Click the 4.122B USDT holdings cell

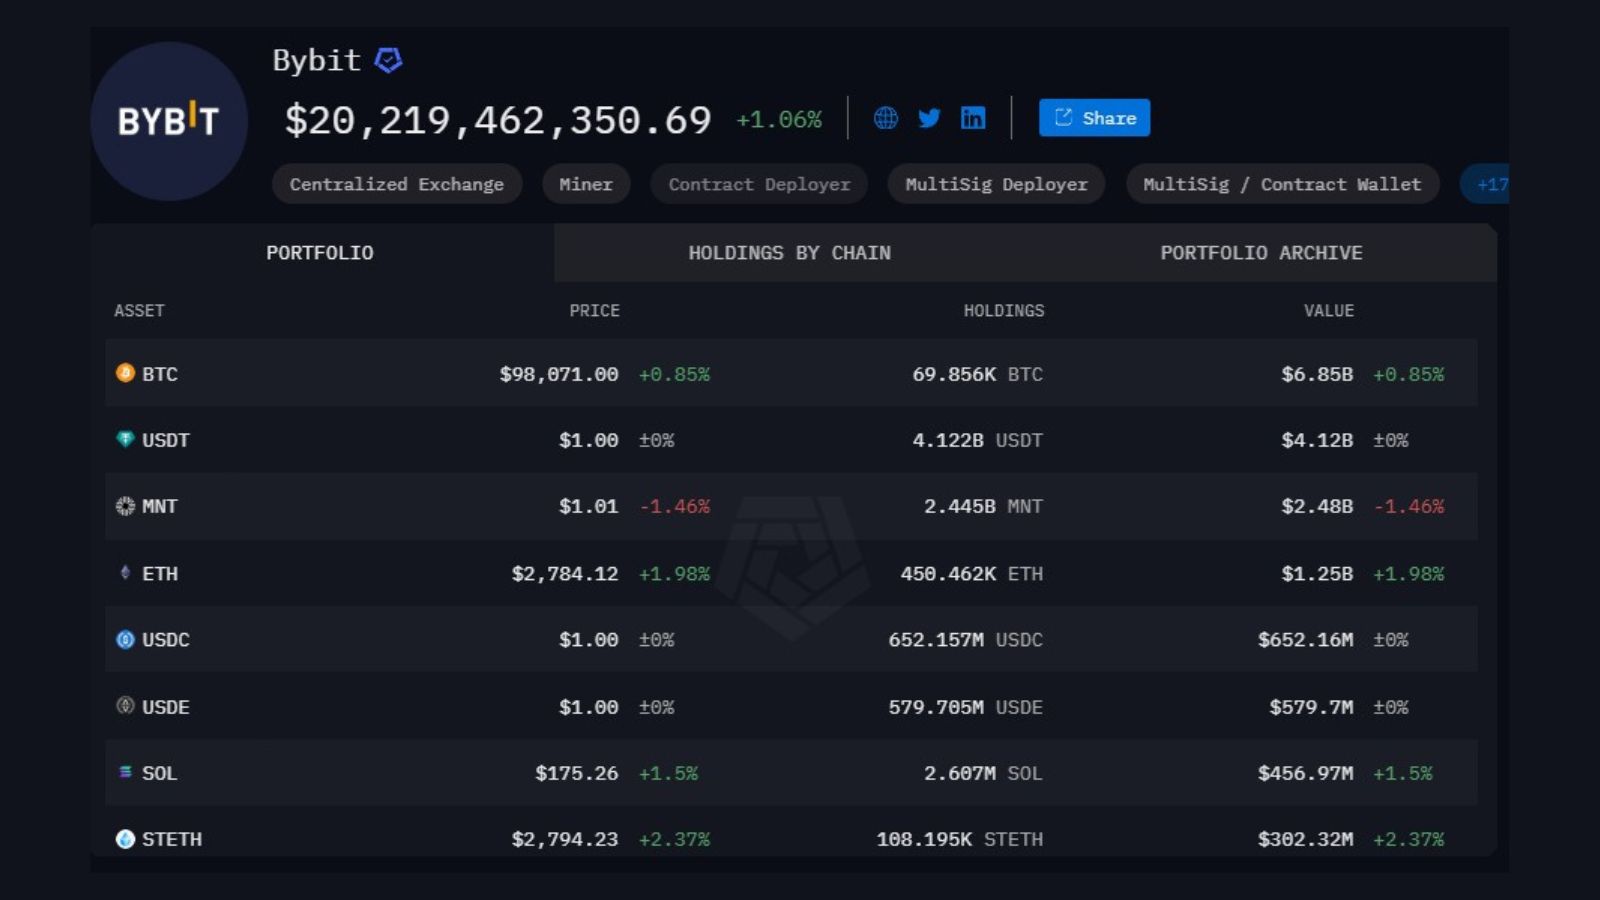(x=977, y=440)
